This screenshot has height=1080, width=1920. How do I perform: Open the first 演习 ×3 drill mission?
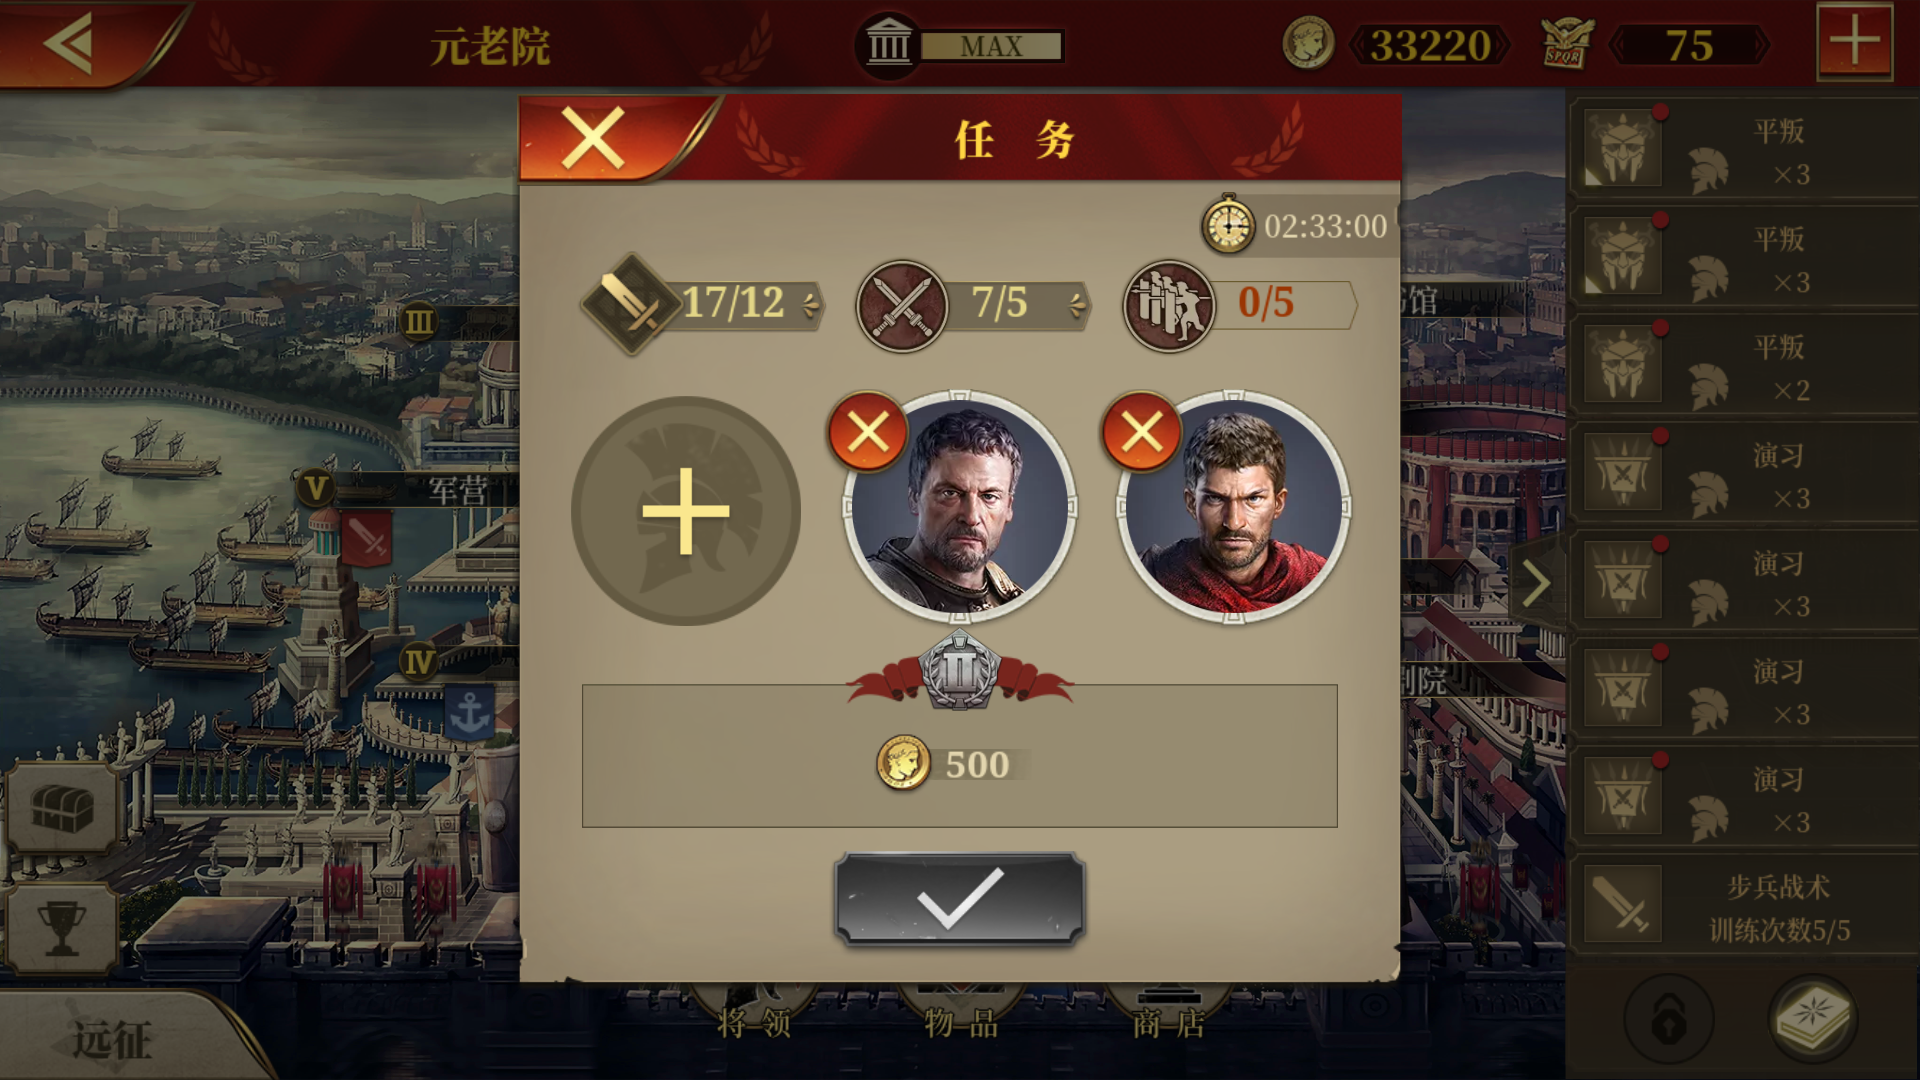coord(1742,475)
